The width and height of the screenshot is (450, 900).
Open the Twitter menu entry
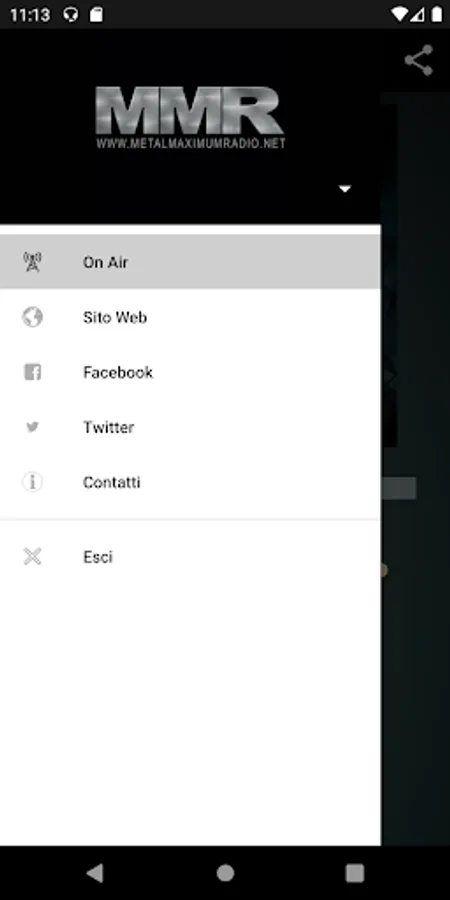tap(190, 427)
